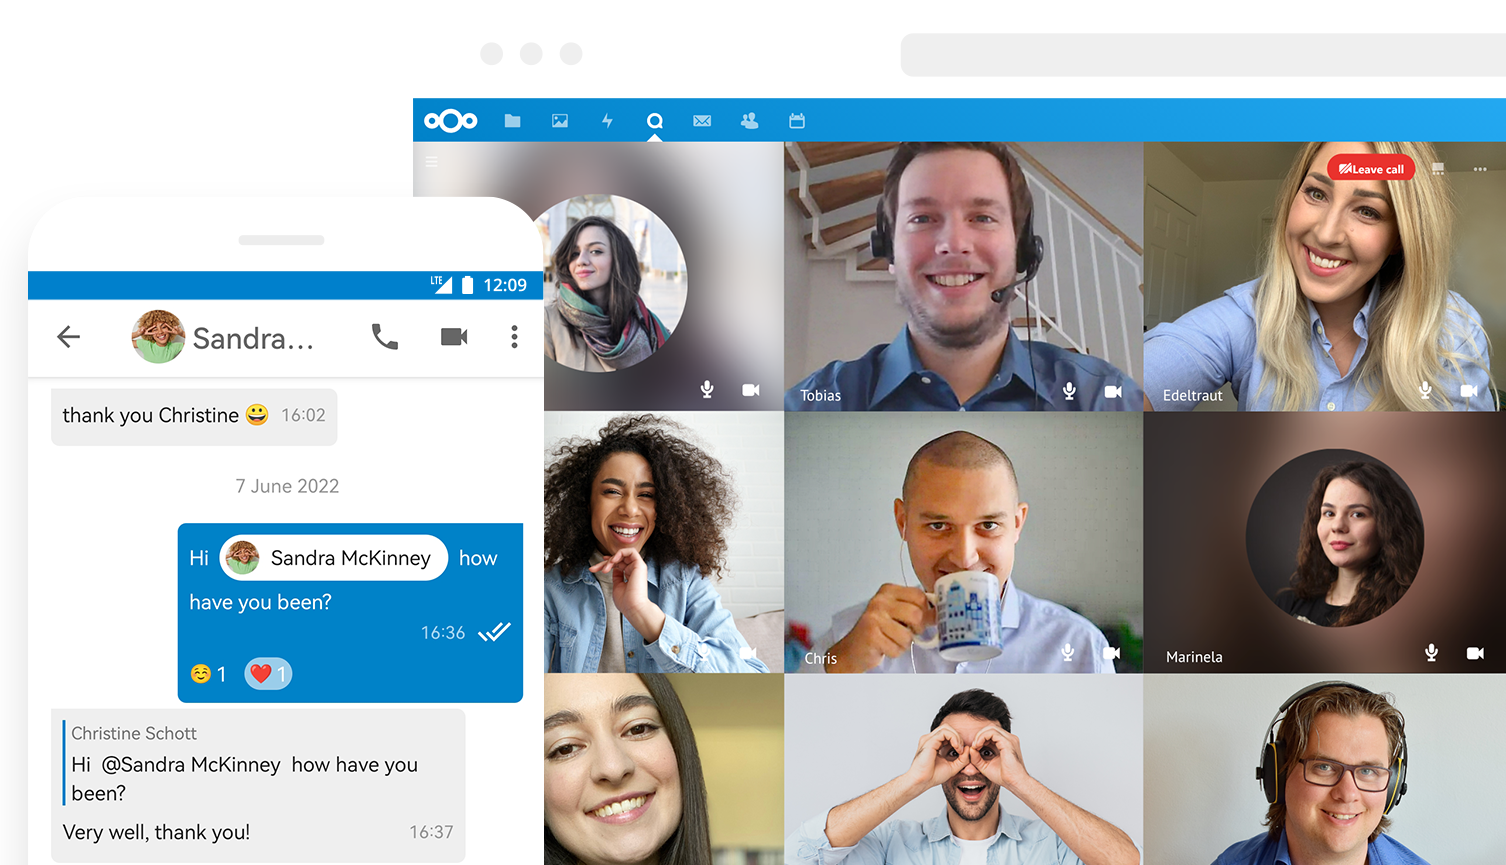Open the Calendar app icon

point(796,120)
